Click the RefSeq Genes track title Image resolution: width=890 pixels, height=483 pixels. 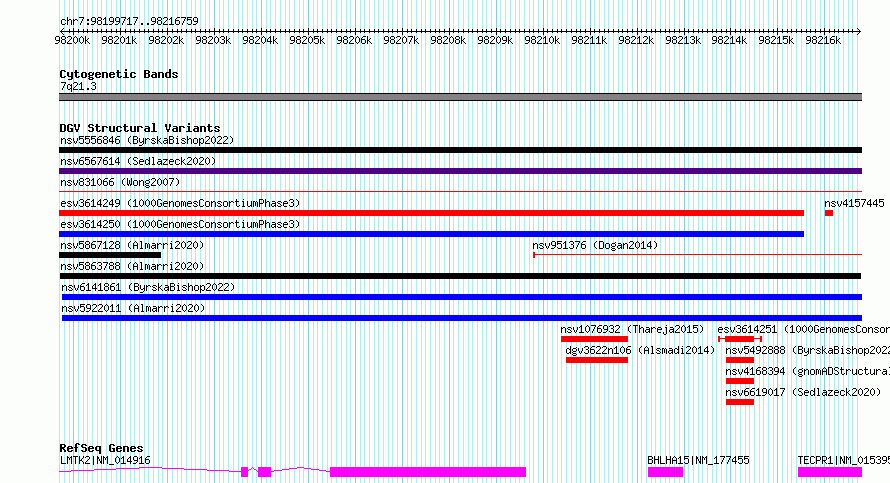coord(101,448)
